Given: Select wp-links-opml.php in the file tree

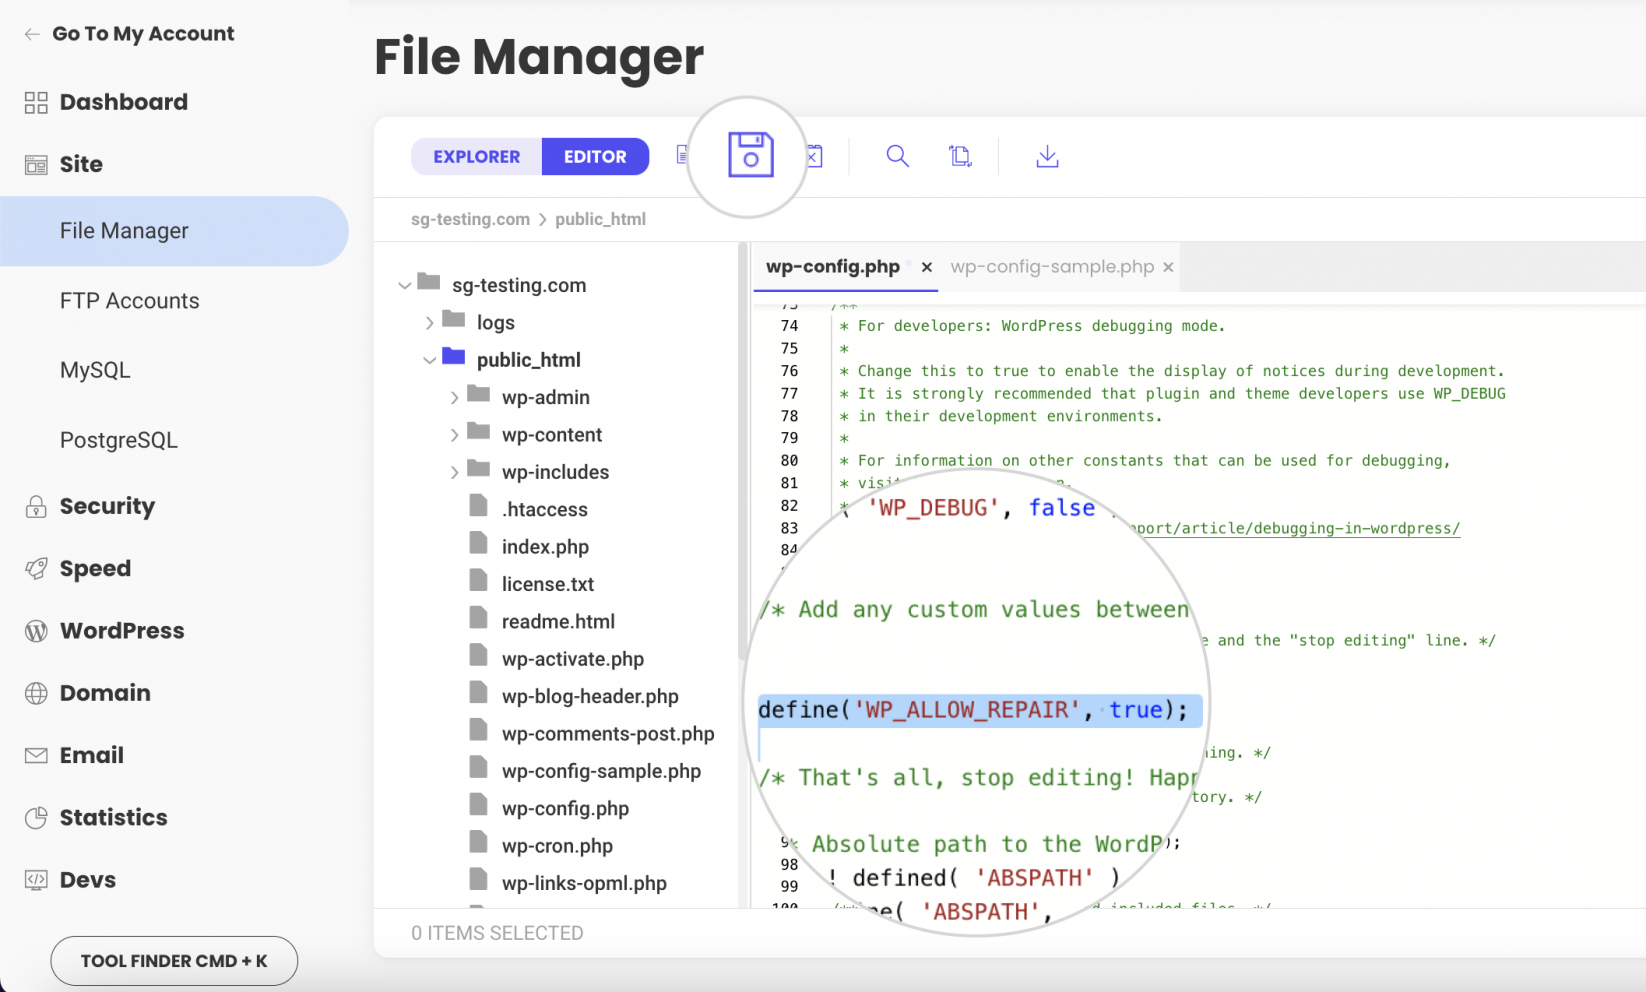Looking at the screenshot, I should point(584,883).
